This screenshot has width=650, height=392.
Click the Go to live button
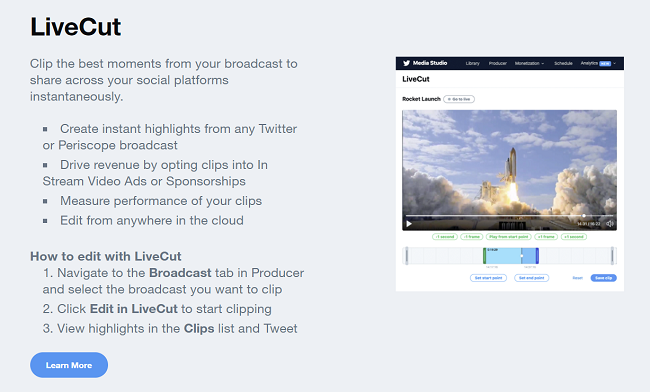point(459,99)
